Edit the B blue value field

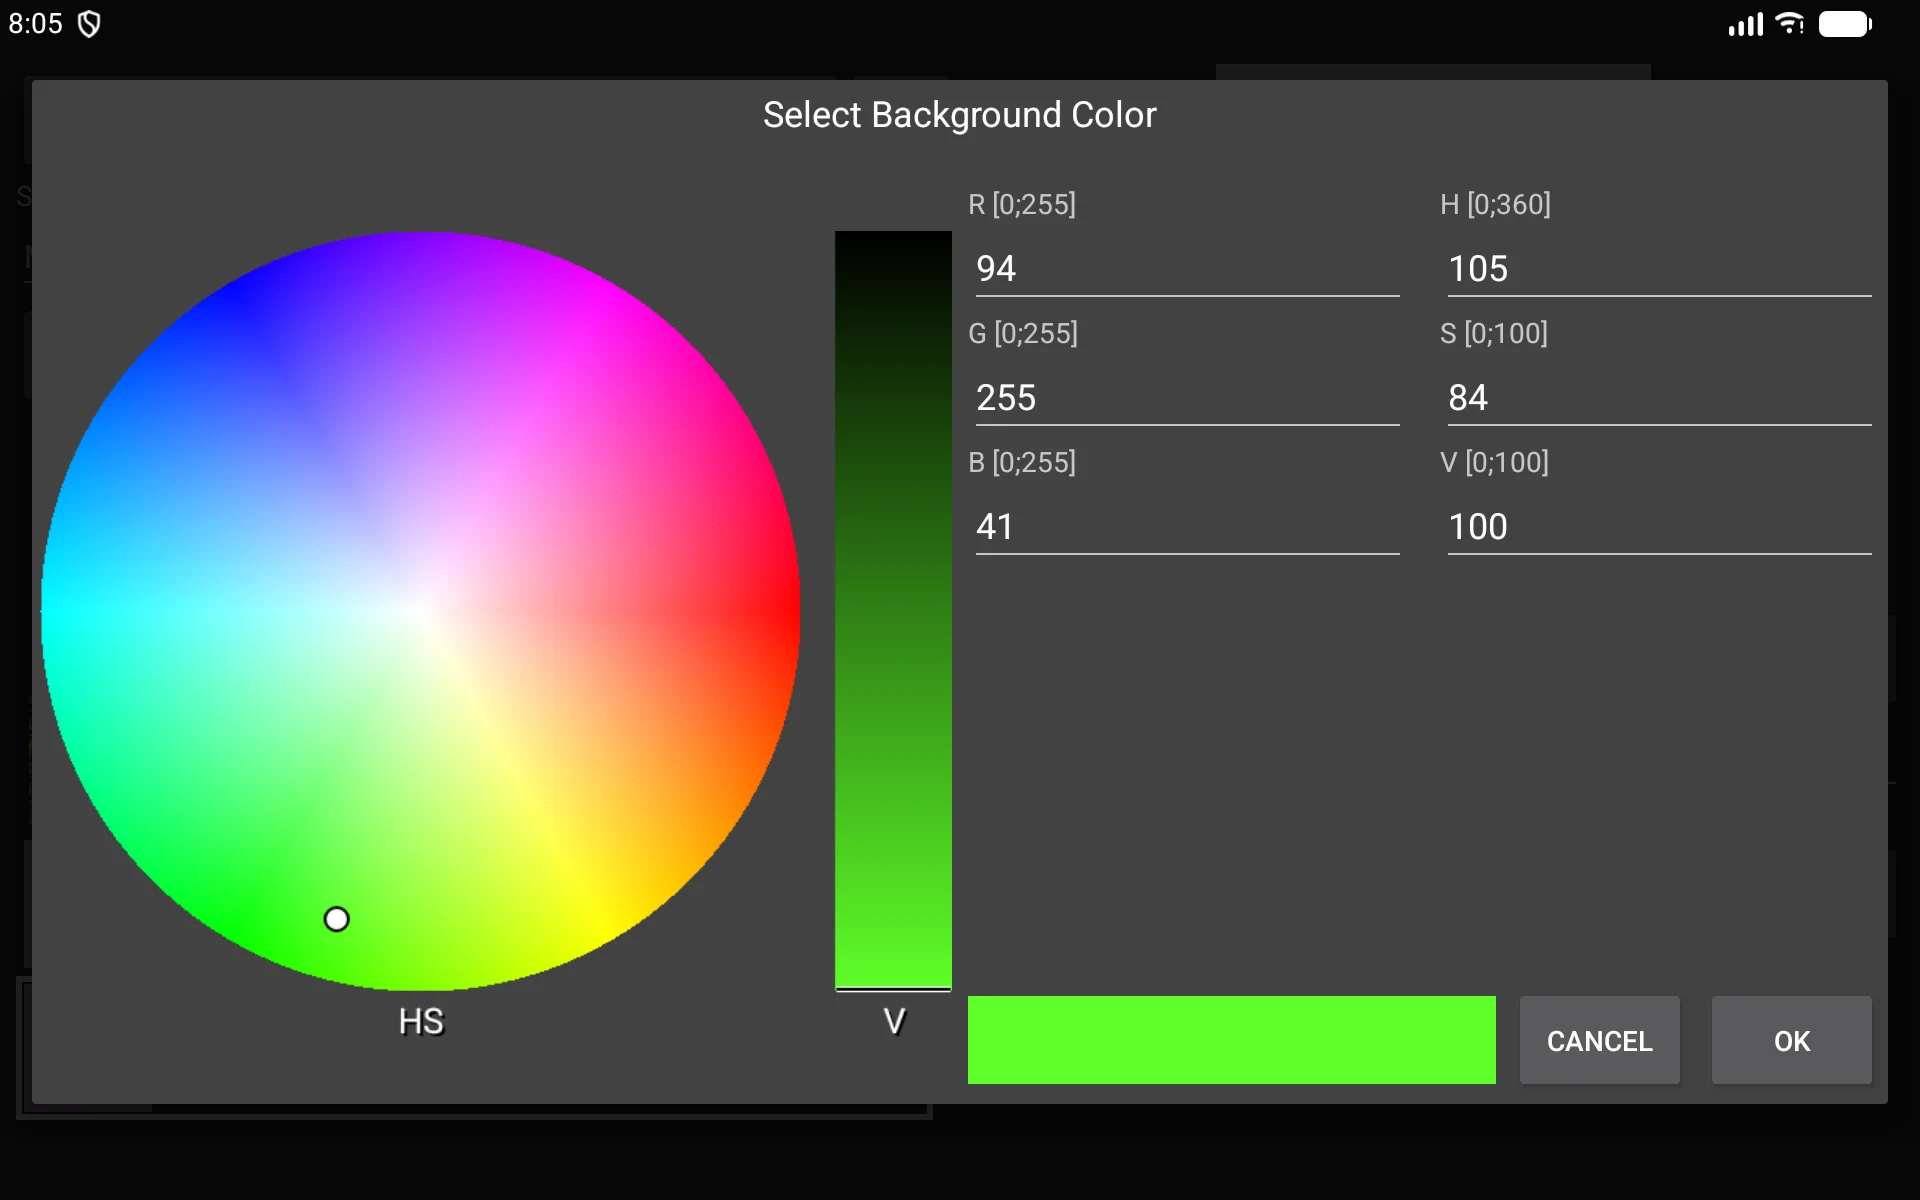click(1187, 526)
